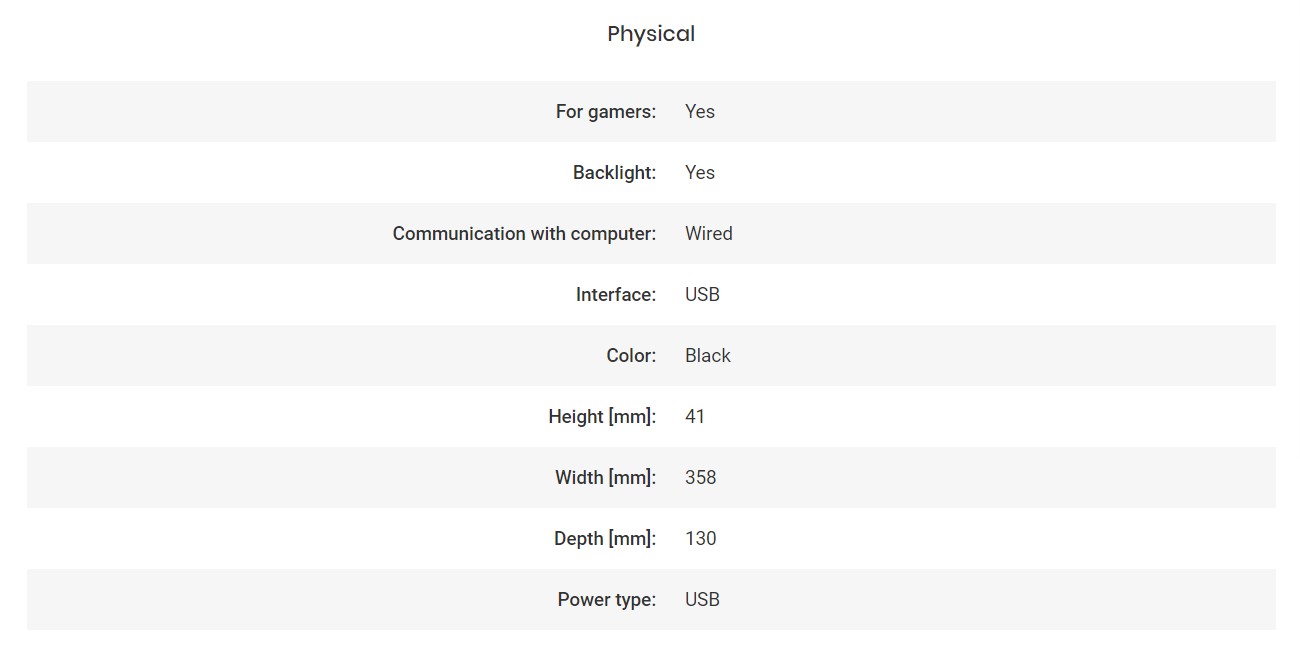Click the 'Interface:' label

(615, 295)
